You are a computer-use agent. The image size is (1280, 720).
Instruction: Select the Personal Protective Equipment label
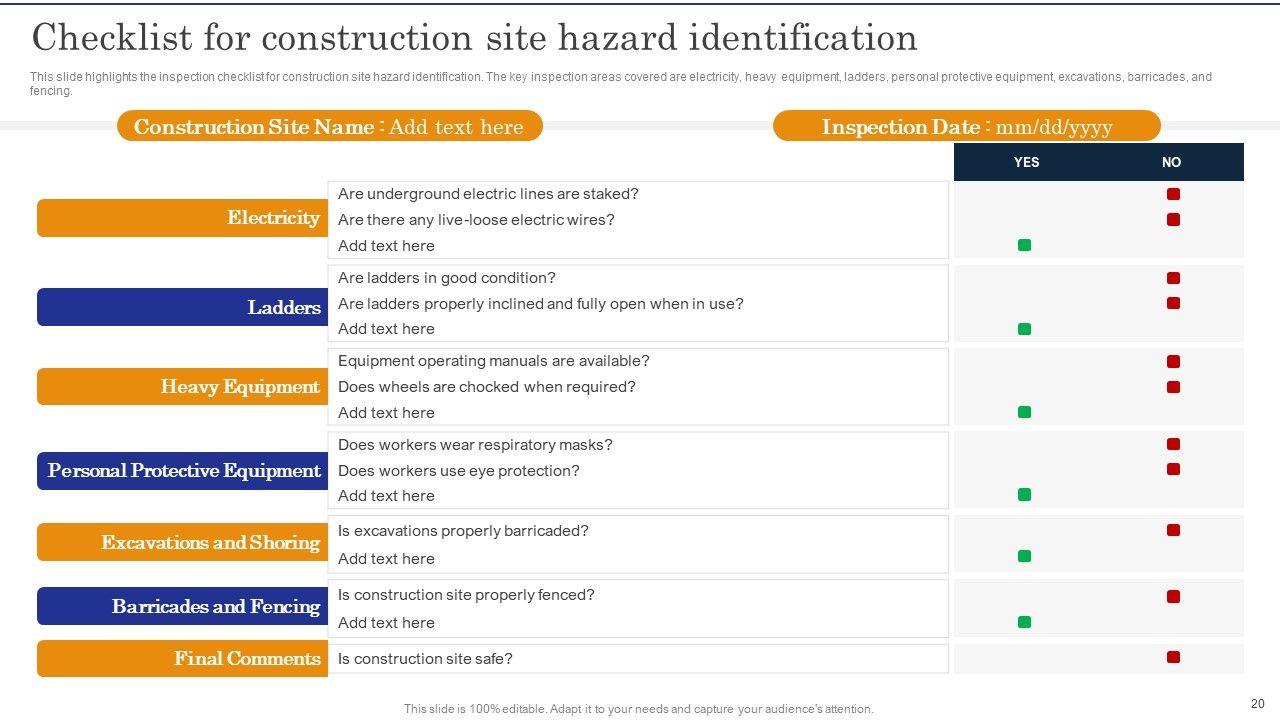point(183,471)
